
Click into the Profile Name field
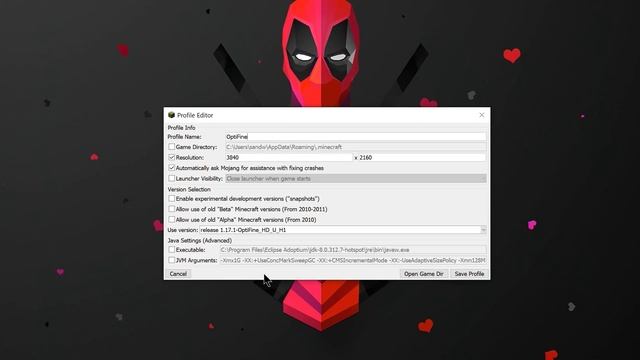356,137
